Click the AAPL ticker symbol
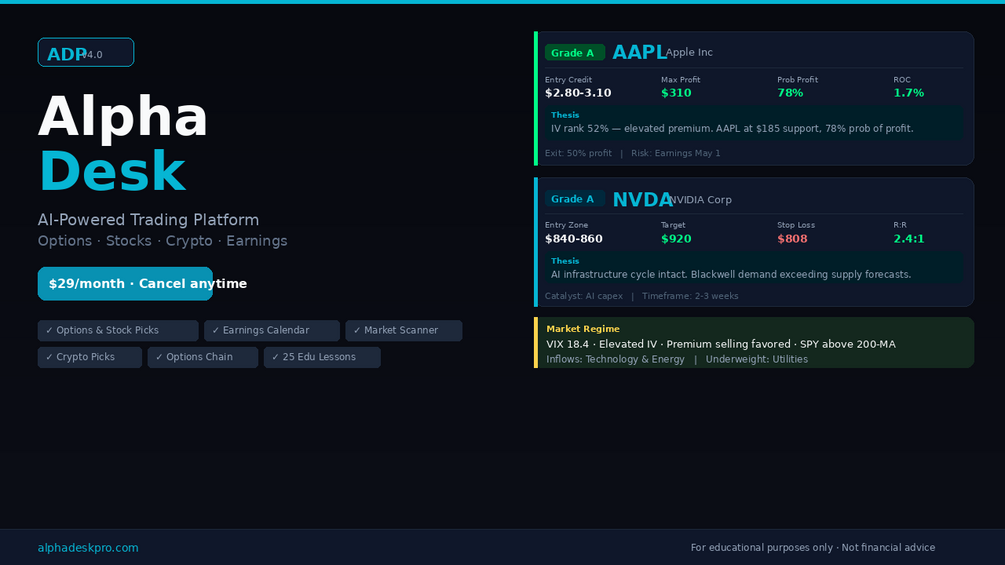Screen dimensions: 1005x565 click(639, 53)
